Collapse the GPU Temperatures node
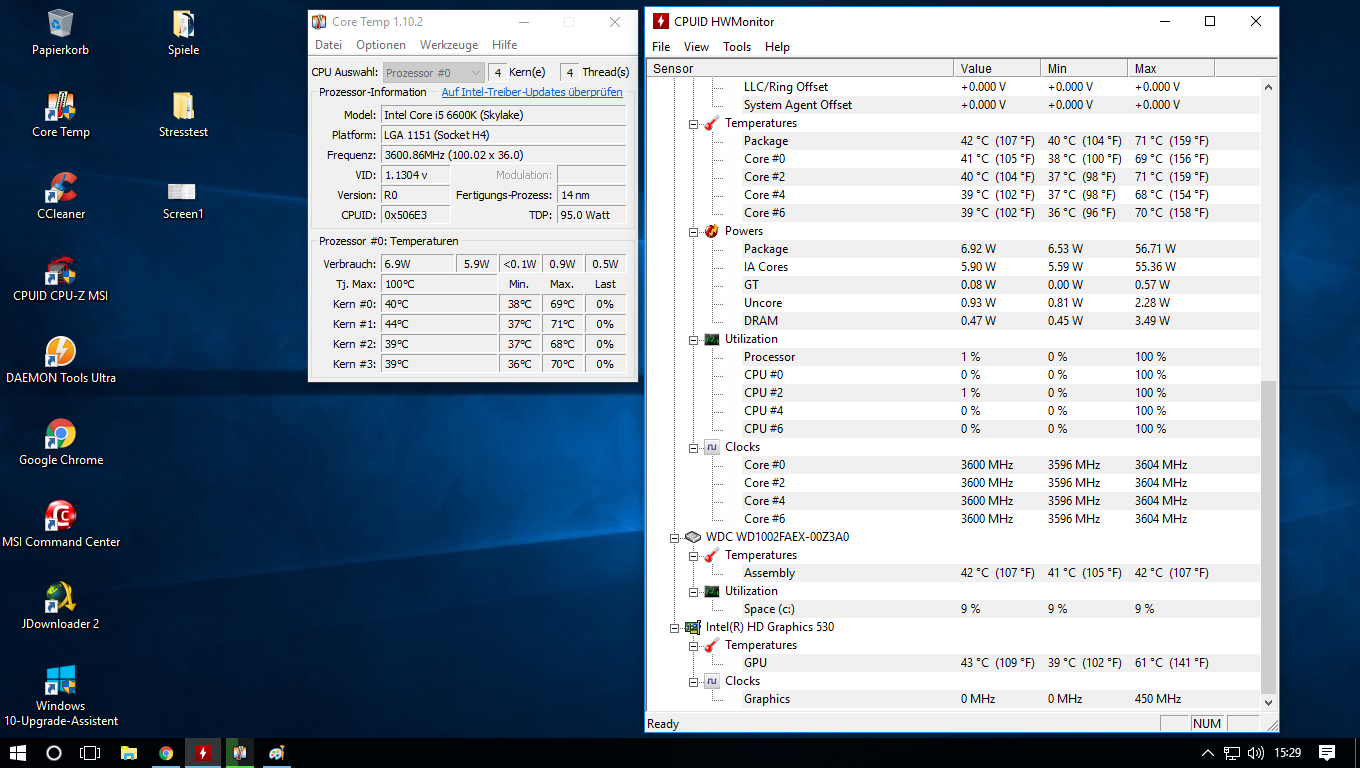The height and width of the screenshot is (768, 1360). [x=694, y=645]
